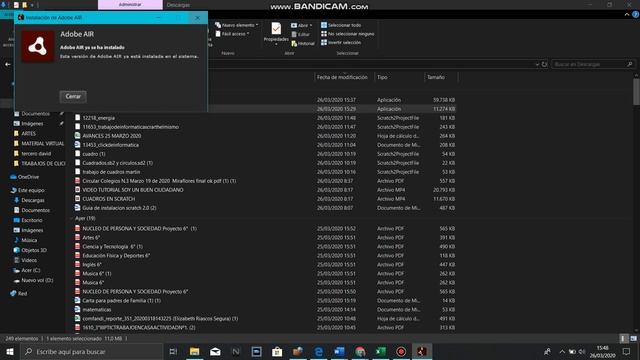Refresh the folder with the reload icon

[544, 64]
